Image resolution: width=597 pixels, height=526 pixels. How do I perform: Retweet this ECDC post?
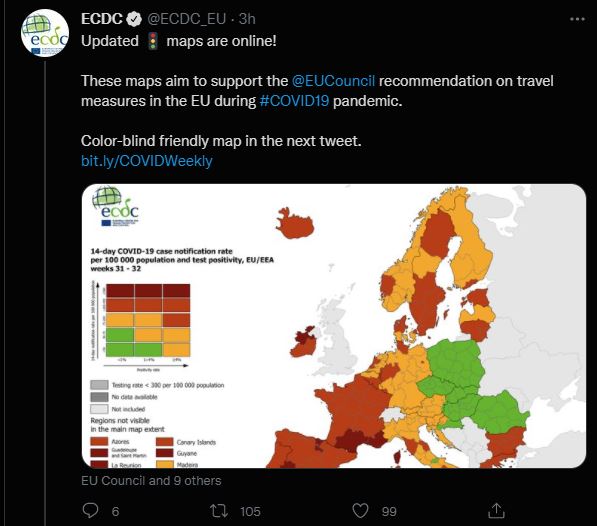point(219,511)
